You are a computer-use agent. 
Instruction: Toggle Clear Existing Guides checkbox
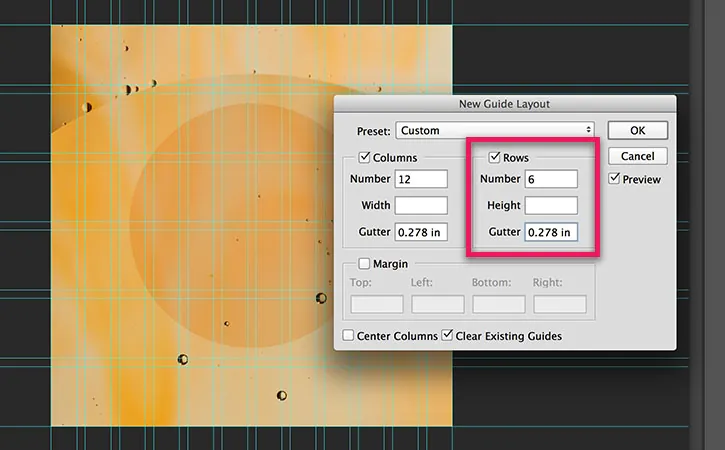point(447,335)
